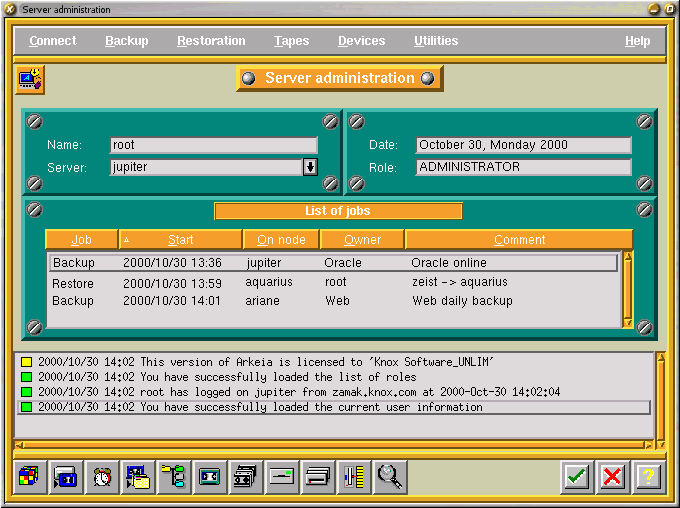Click the 'Web daily backup' comment cell
The image size is (680, 508).
click(462, 301)
